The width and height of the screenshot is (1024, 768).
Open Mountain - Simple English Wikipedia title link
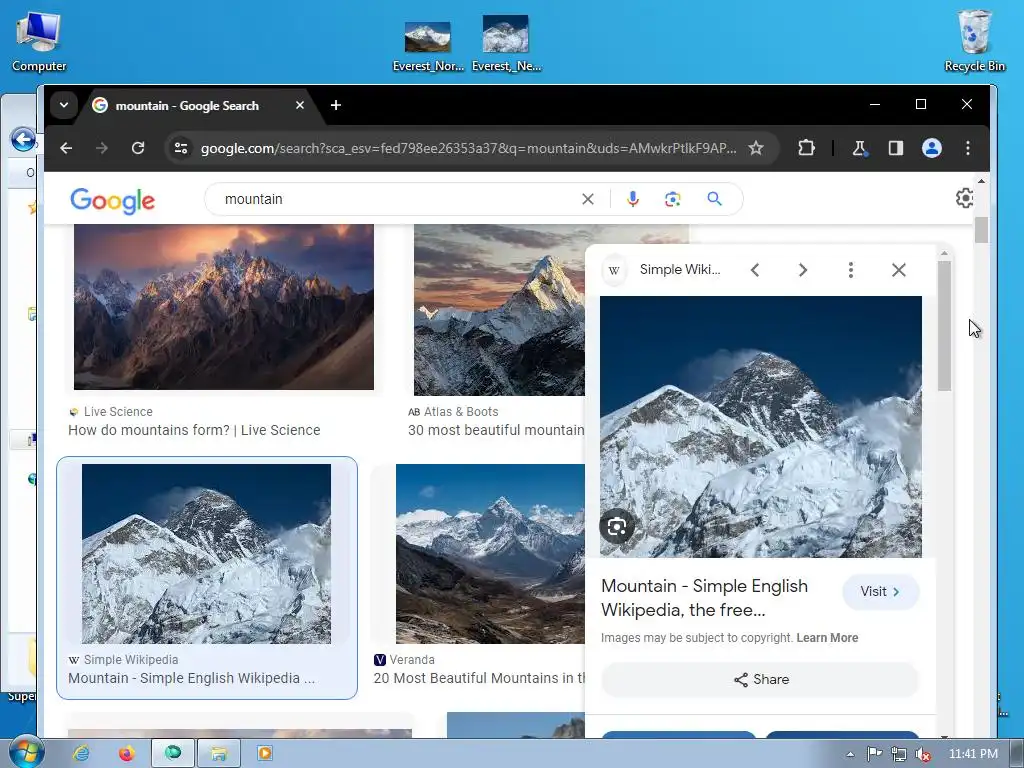click(x=705, y=598)
